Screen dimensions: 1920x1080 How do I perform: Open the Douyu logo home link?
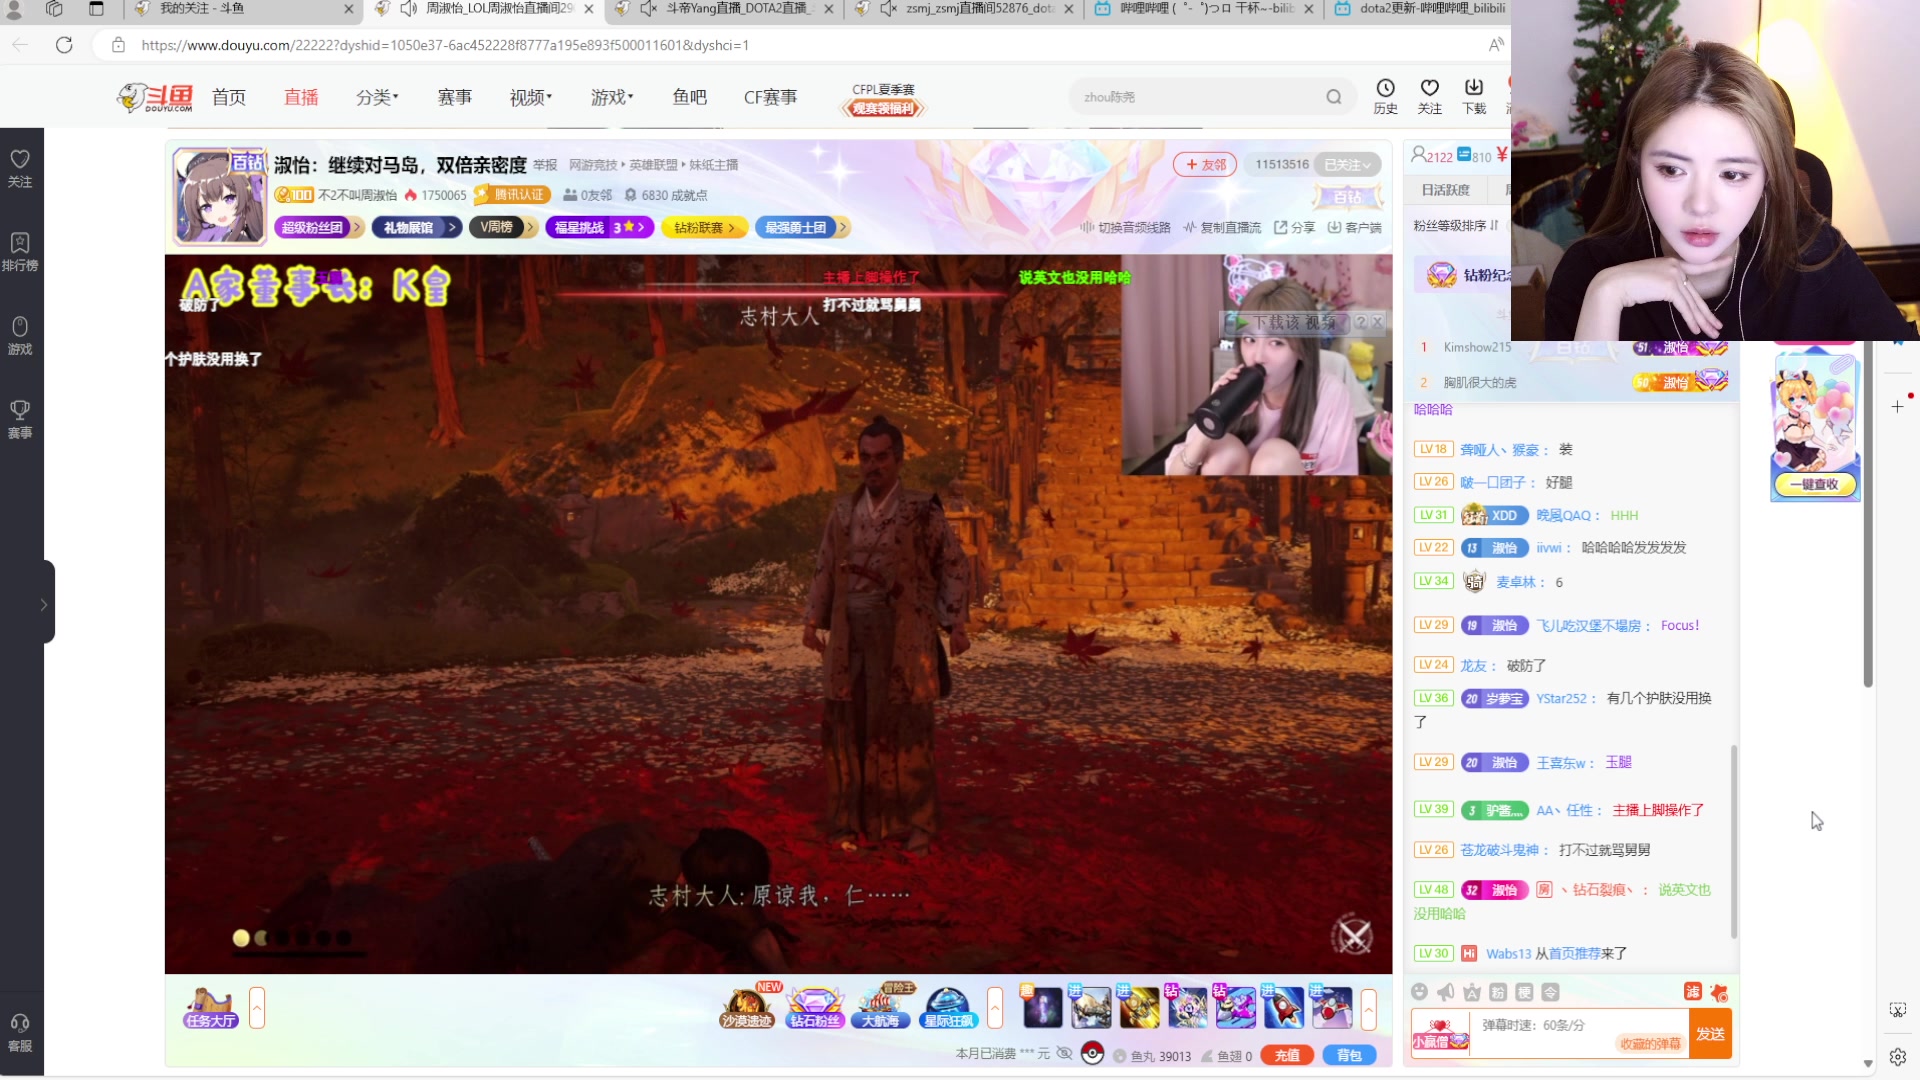click(155, 97)
